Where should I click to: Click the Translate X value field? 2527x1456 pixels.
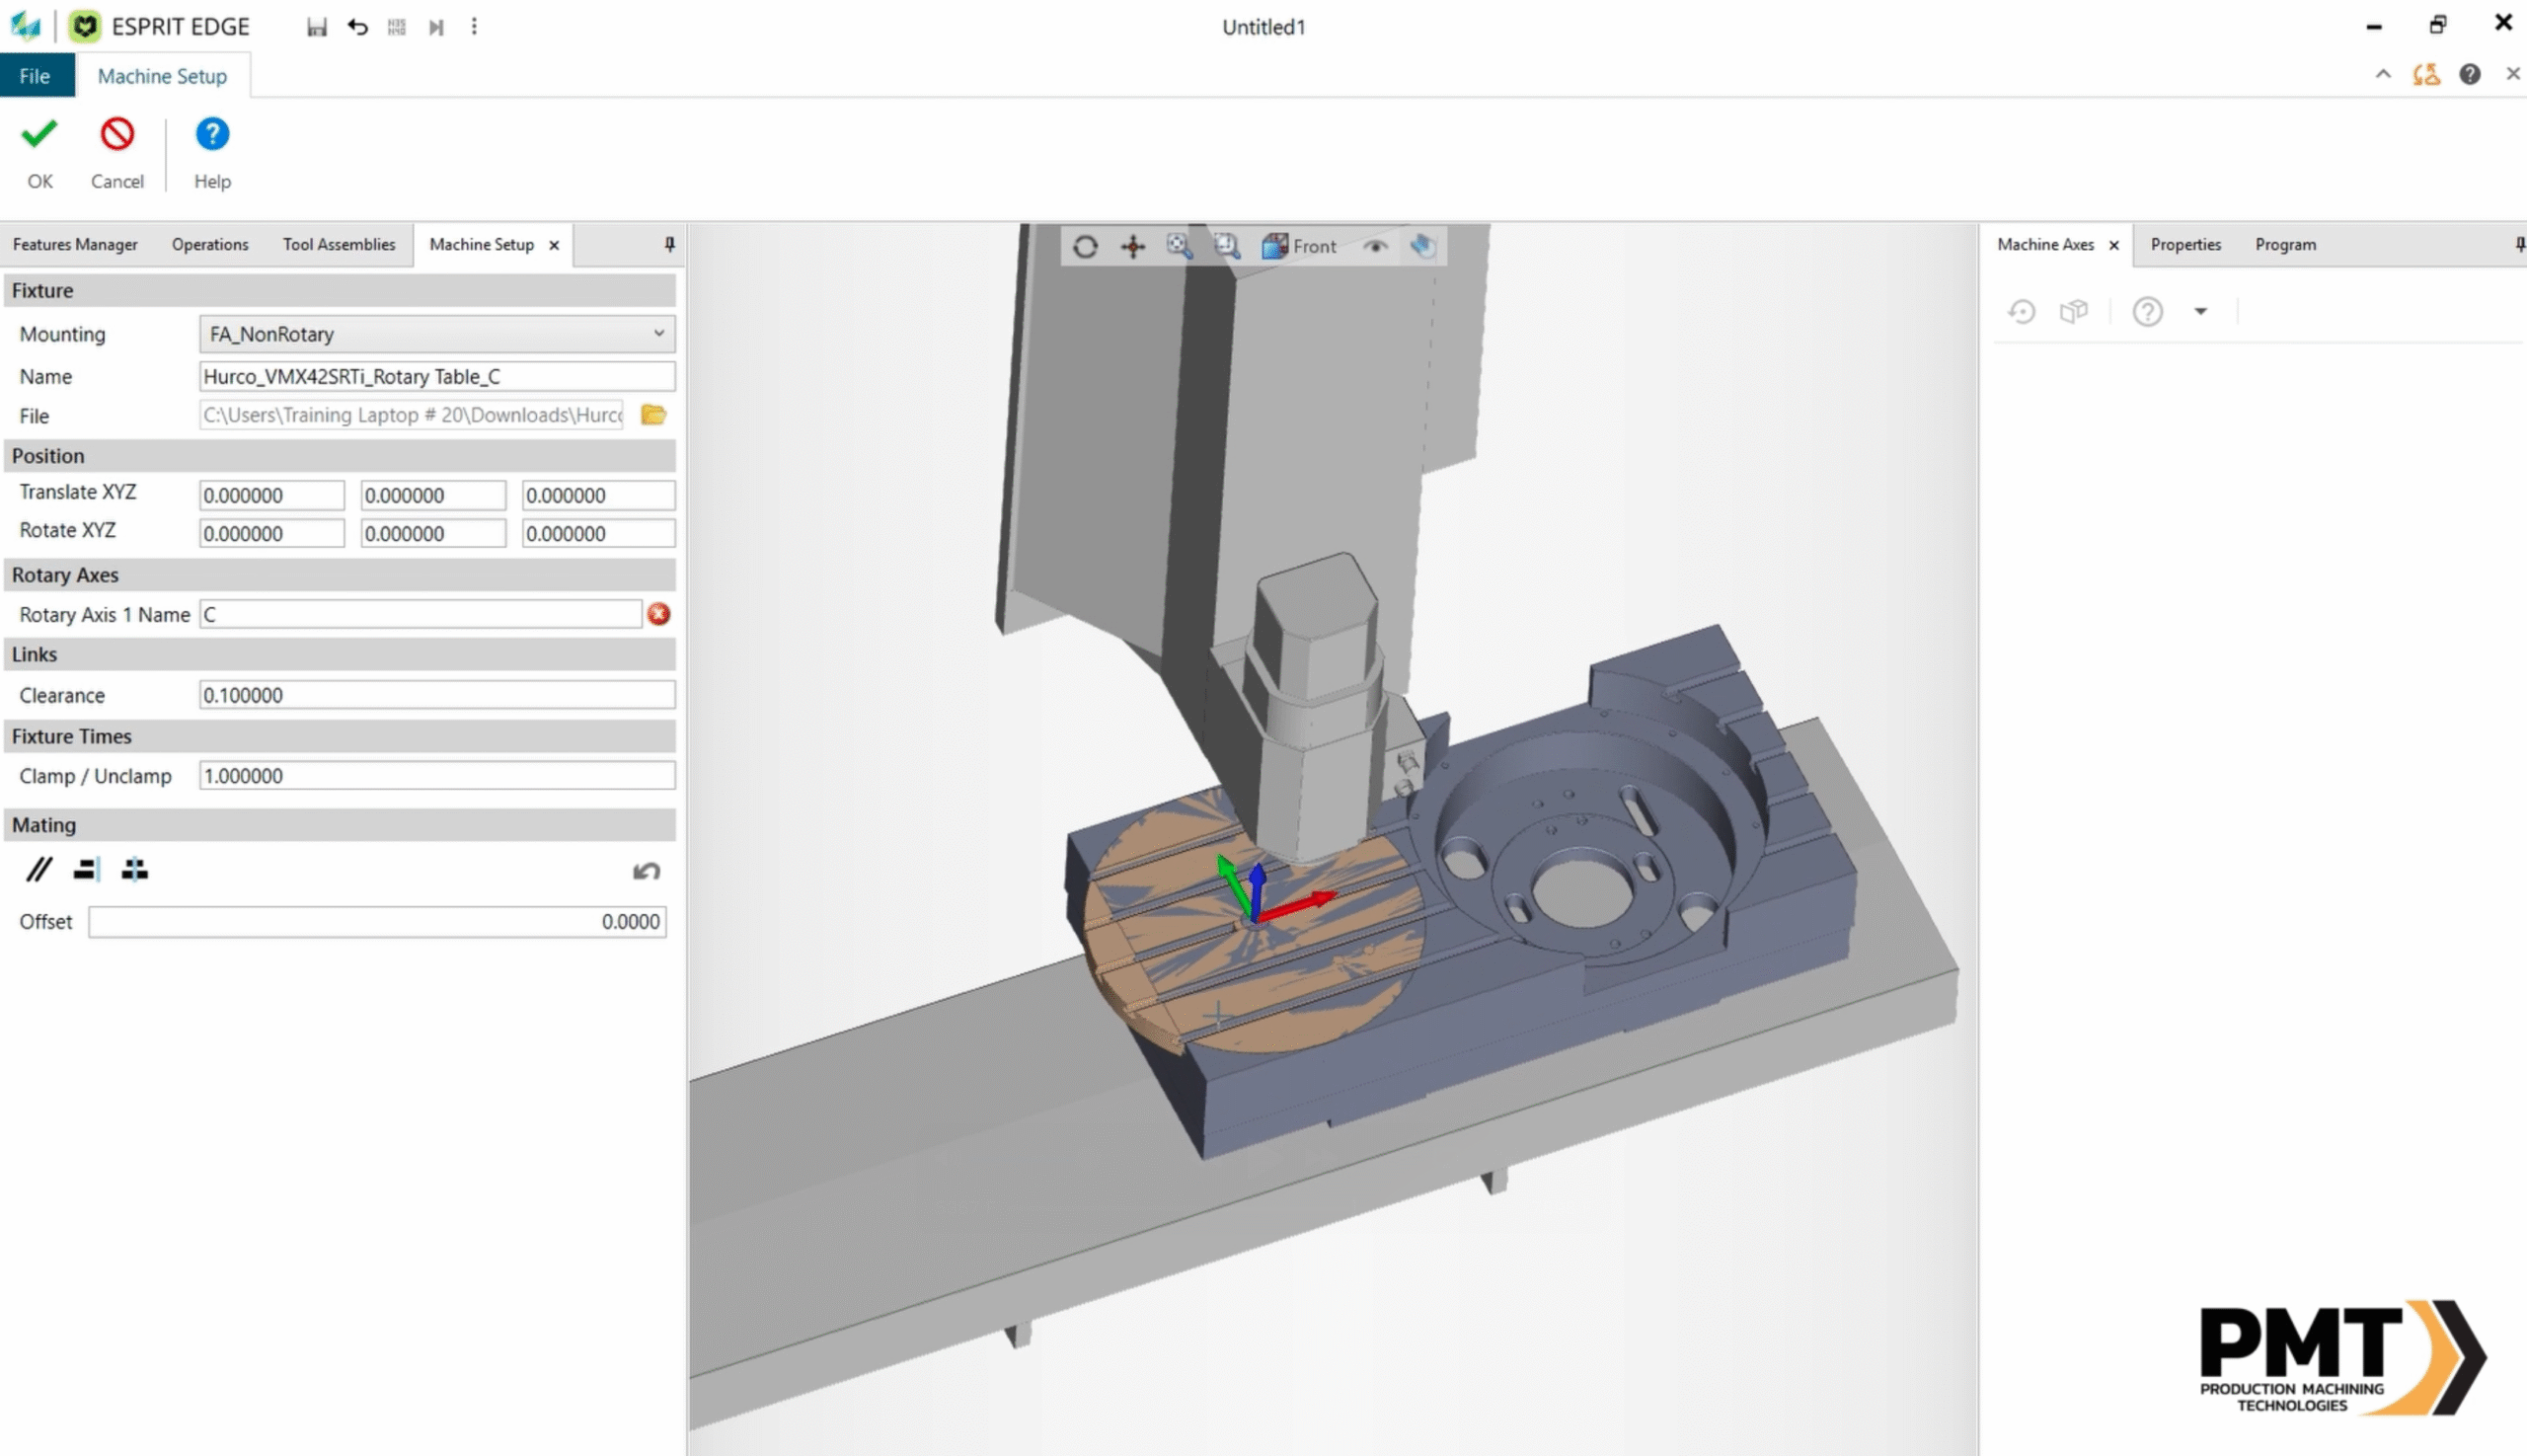[272, 495]
